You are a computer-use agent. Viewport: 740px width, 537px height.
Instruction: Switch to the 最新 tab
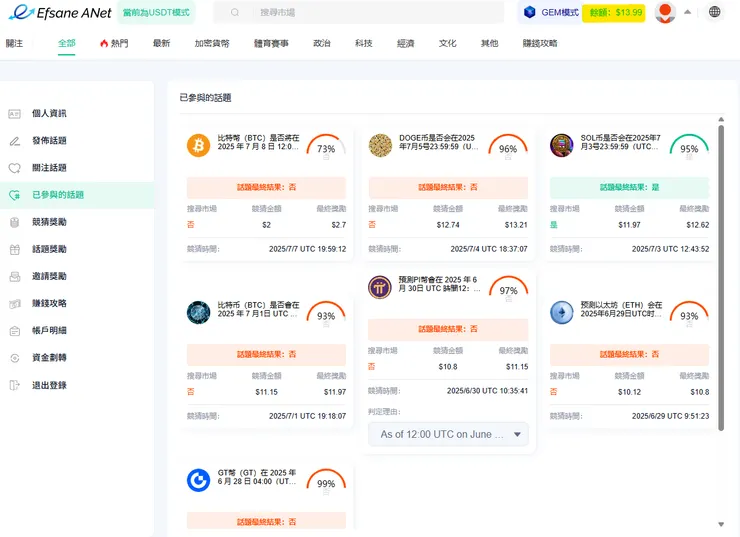coord(161,43)
